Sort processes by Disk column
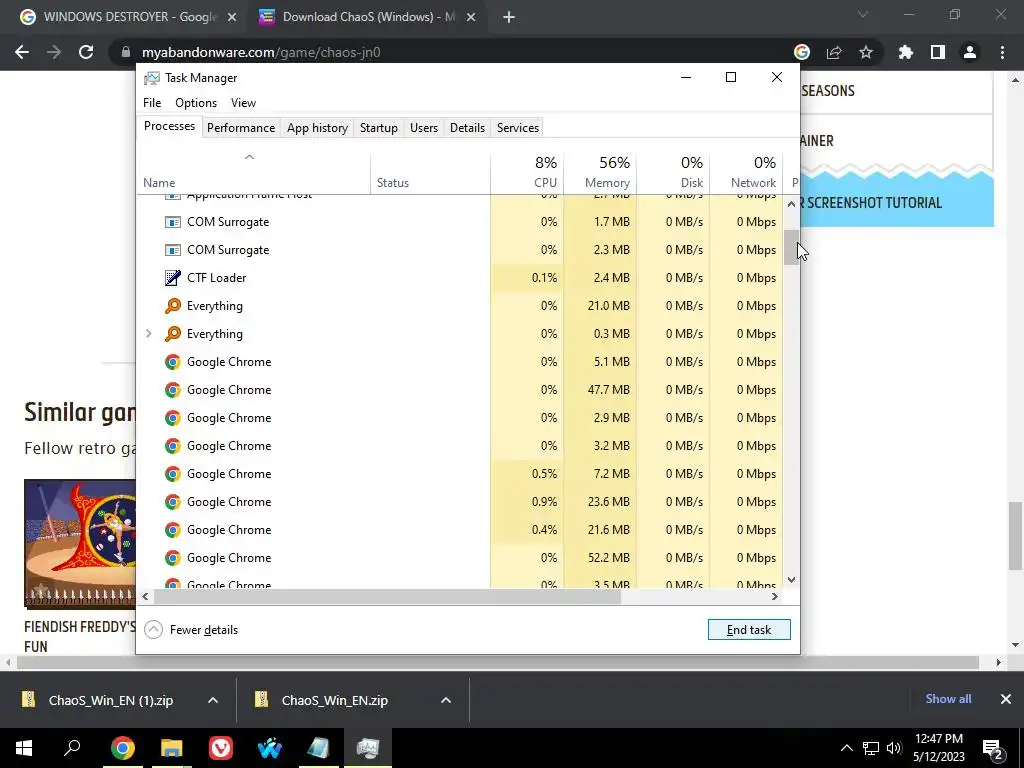The image size is (1024, 768). 673,172
